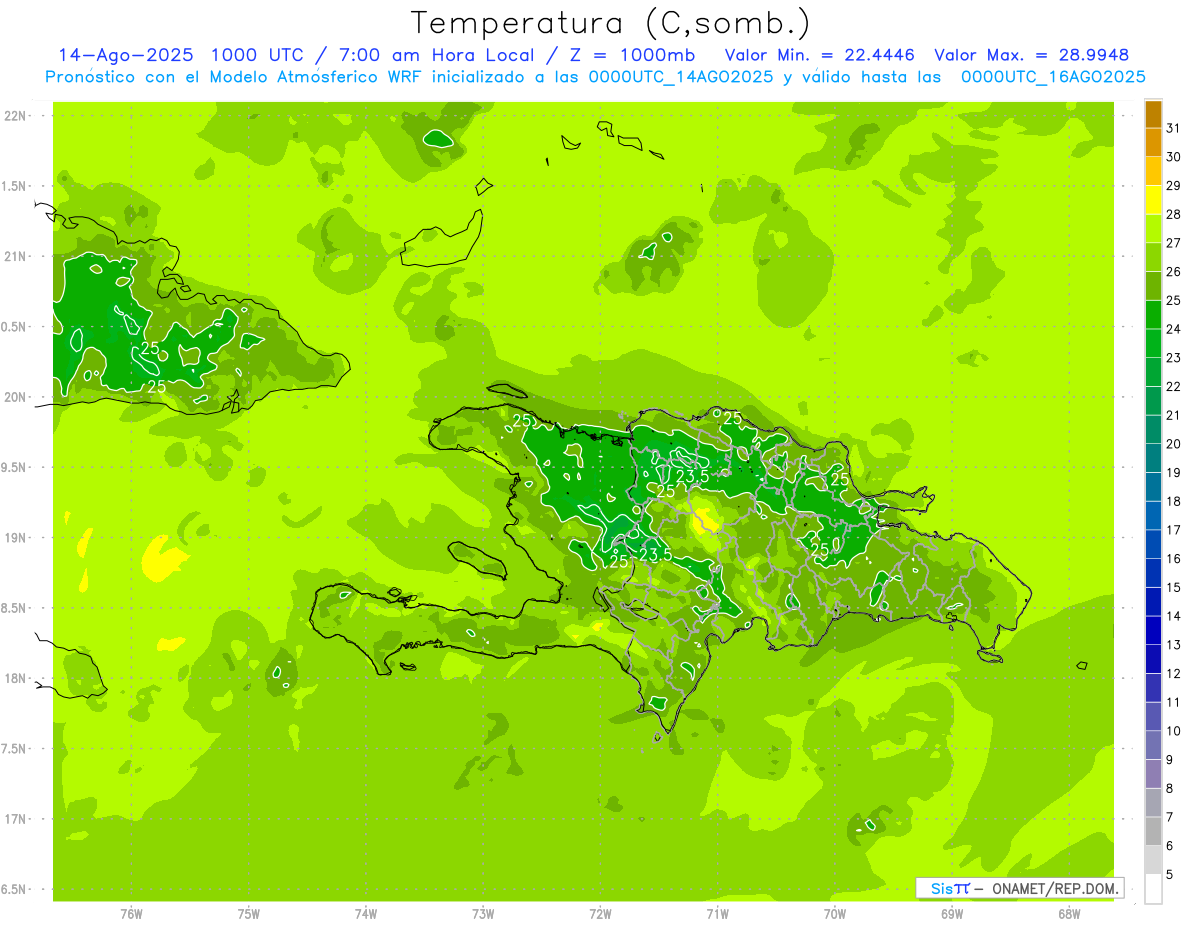Click the "20N" latitude axis label
1200x927 pixels.
[16, 397]
